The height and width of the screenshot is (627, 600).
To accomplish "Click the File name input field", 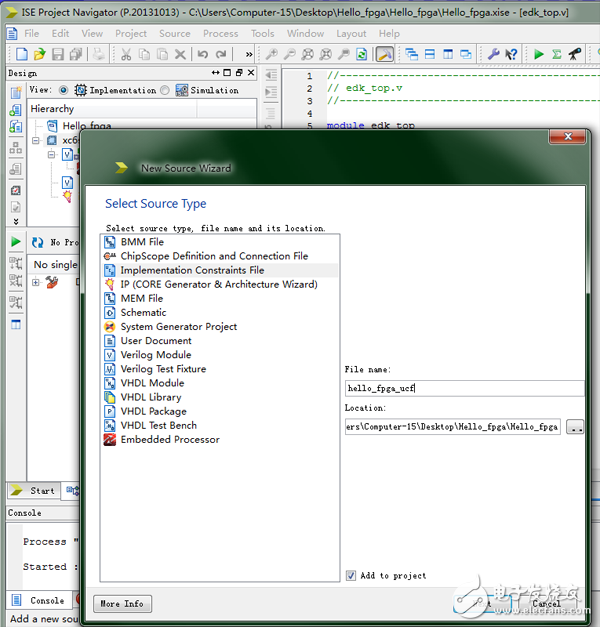I will coord(464,388).
